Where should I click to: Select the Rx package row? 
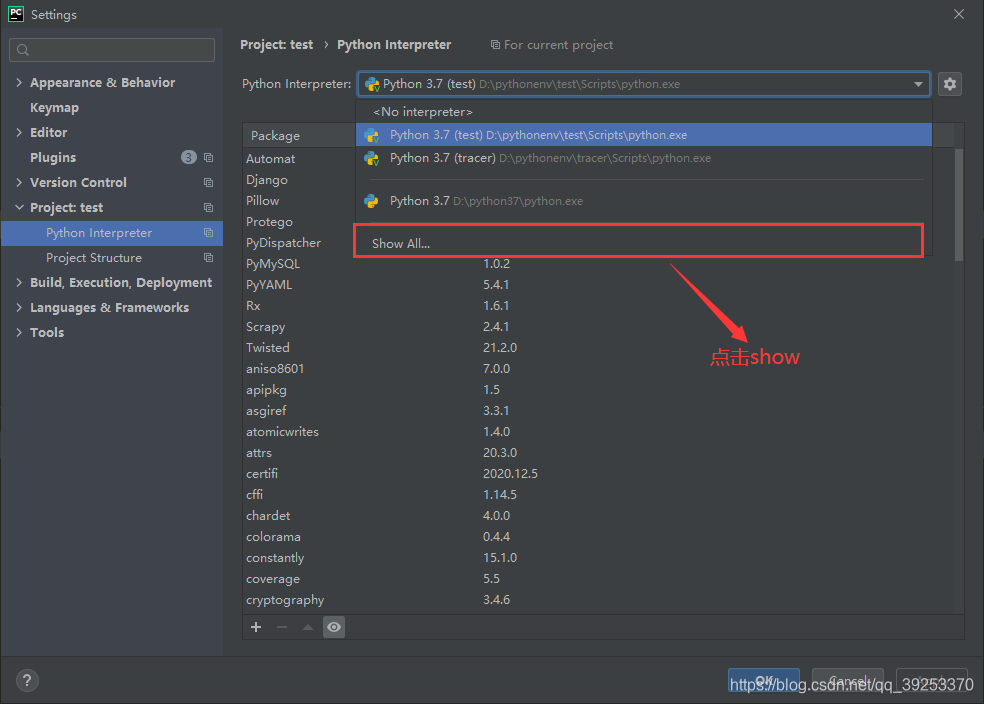pos(599,306)
